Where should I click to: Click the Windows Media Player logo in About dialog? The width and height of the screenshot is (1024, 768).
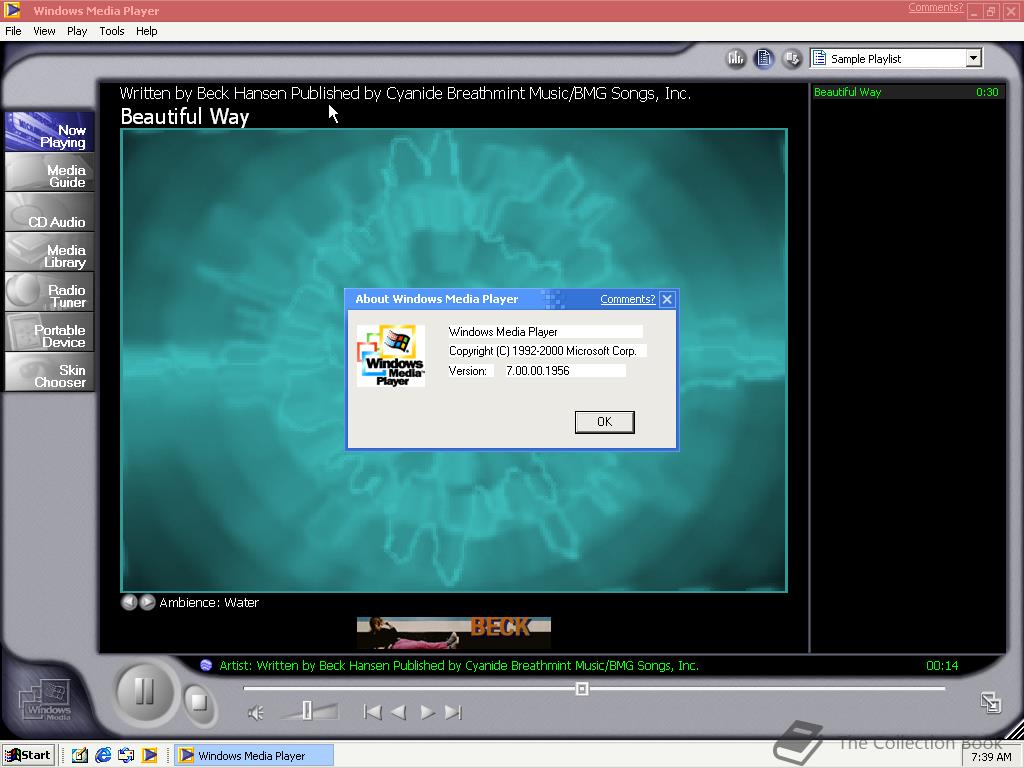391,356
